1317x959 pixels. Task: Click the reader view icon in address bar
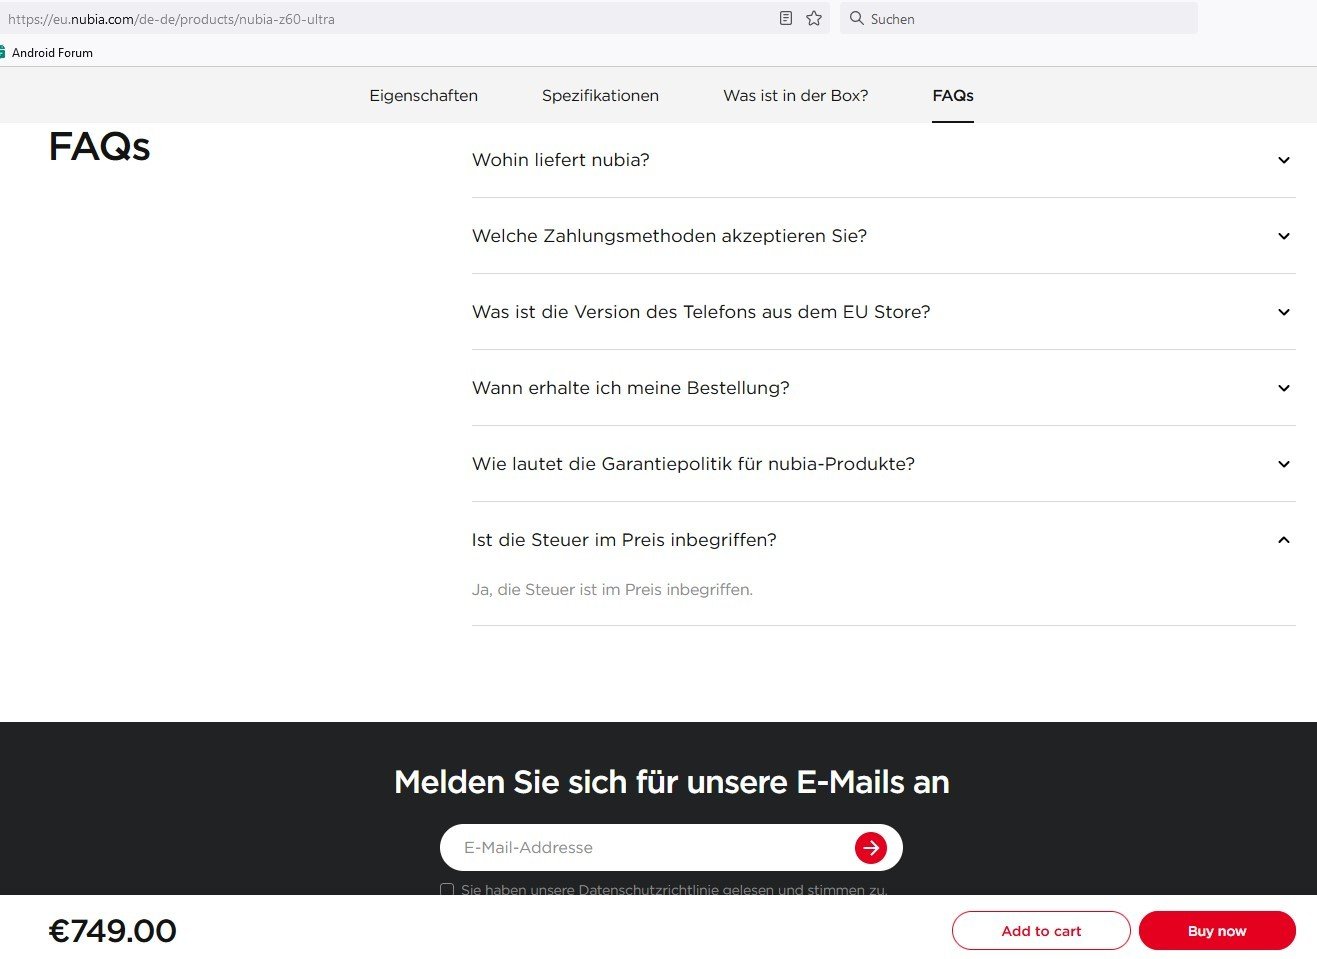[x=786, y=18]
